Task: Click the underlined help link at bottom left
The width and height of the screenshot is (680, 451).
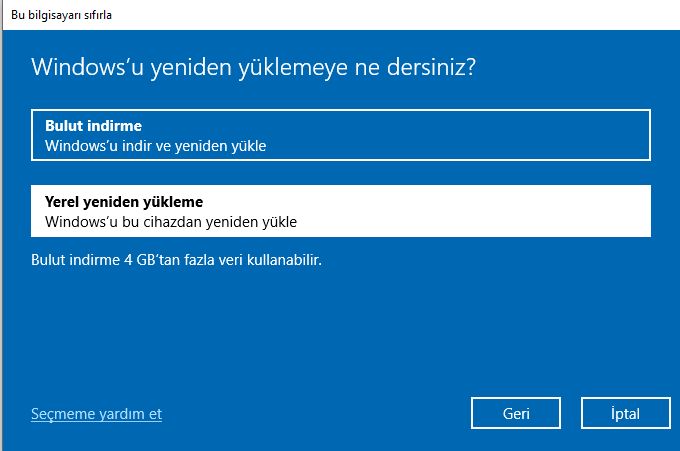Action: 96,414
